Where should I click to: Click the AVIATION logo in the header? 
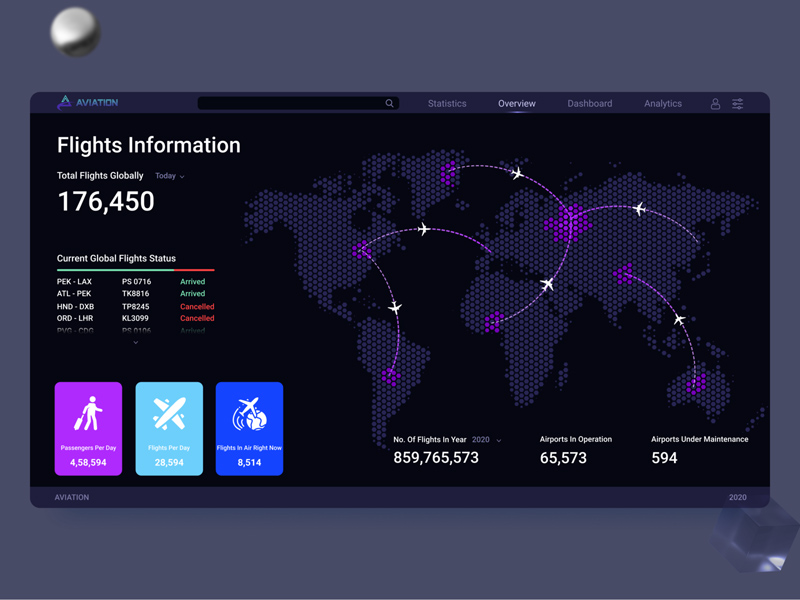[x=90, y=103]
